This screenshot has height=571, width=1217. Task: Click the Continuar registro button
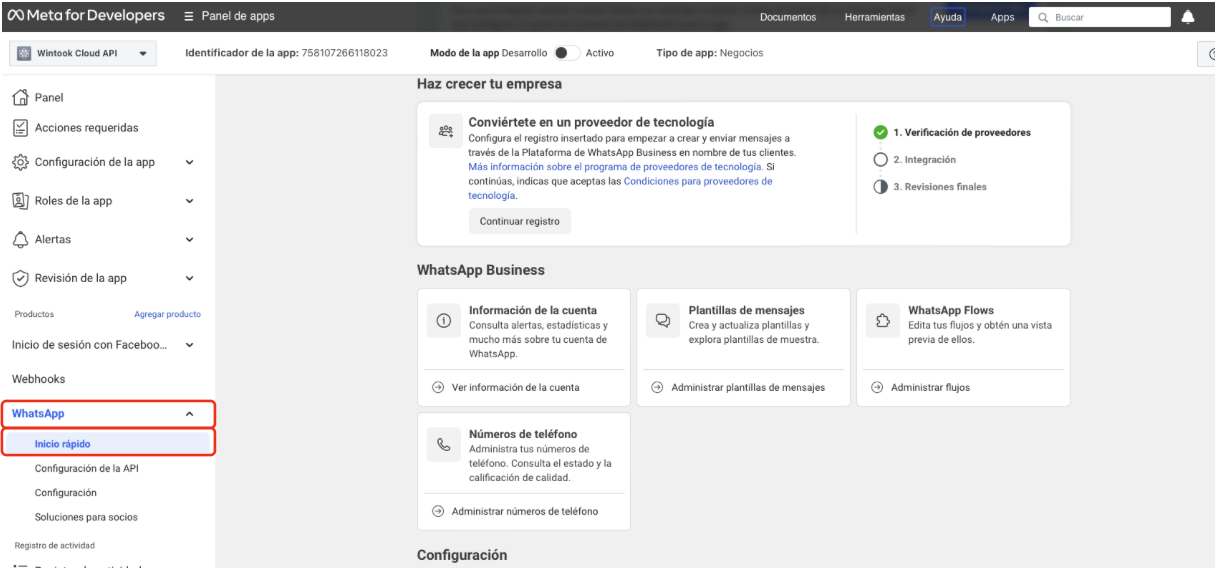519,221
